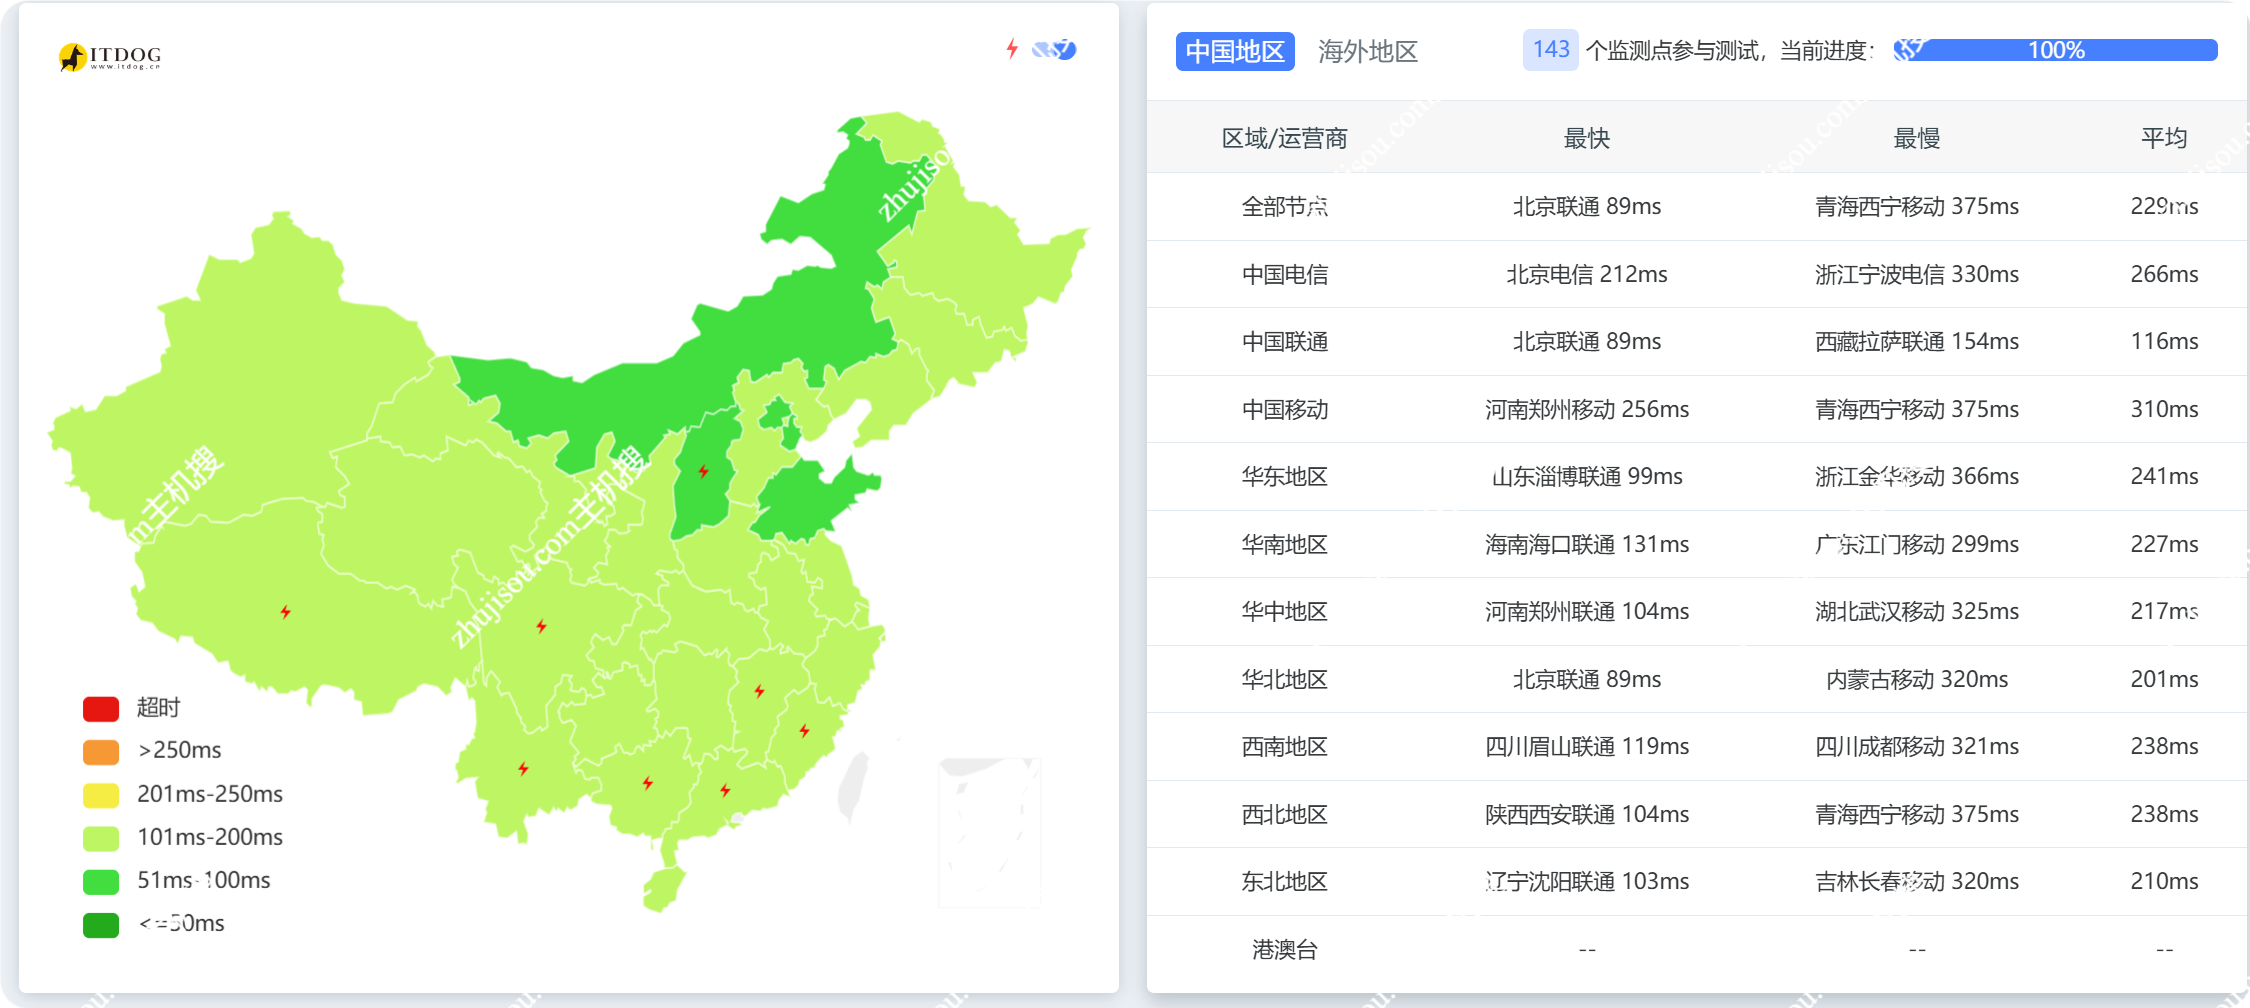Click the 平均 column header

2164,138
